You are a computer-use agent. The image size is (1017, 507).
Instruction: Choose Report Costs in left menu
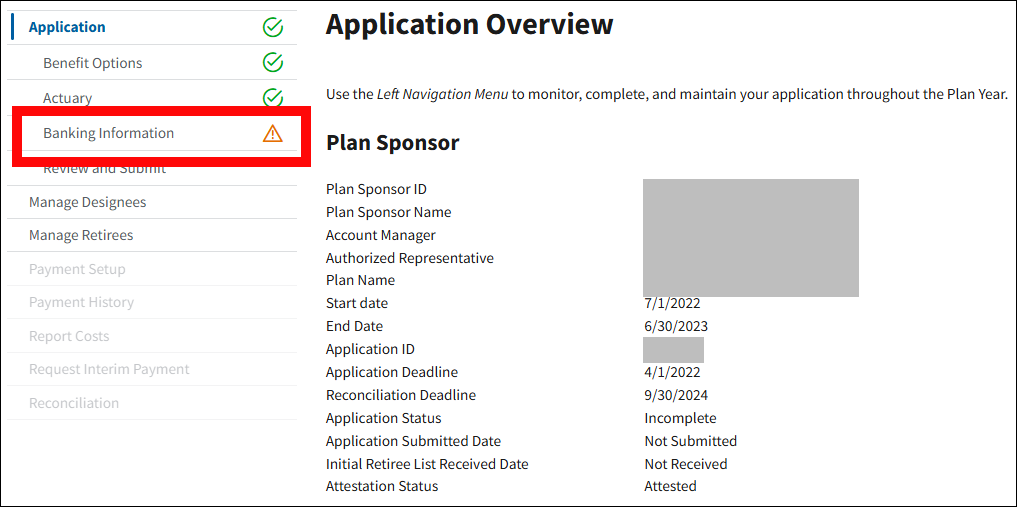point(69,336)
